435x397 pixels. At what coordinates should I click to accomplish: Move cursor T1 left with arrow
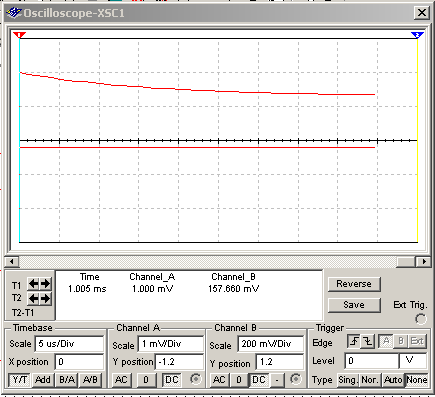tap(33, 284)
